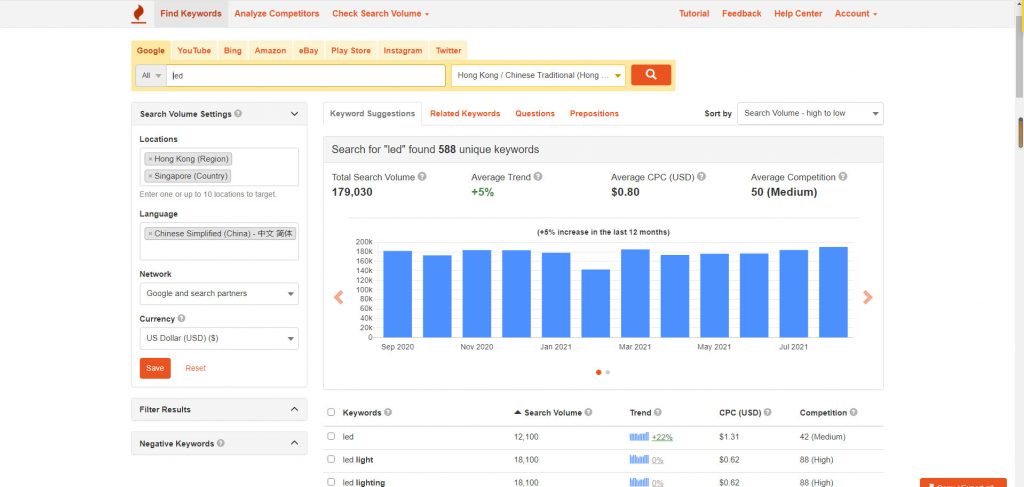This screenshot has height=487, width=1024.
Task: Tick the checkbox for 'led light'
Action: pos(331,459)
